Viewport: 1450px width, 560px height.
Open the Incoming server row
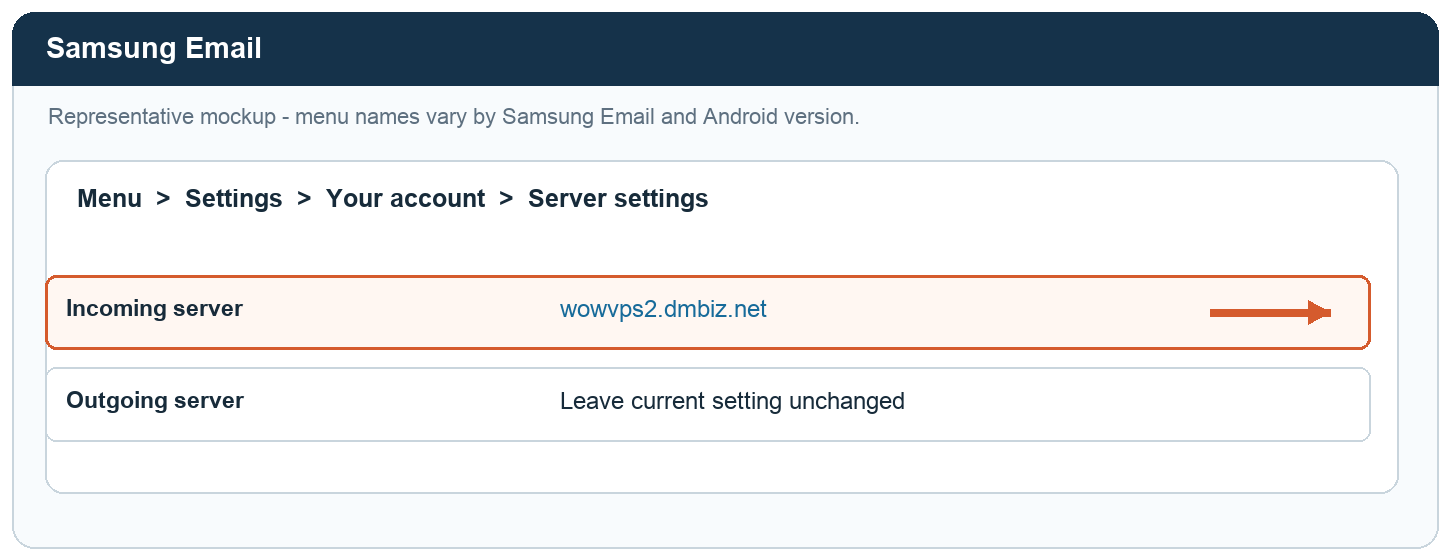tap(708, 313)
